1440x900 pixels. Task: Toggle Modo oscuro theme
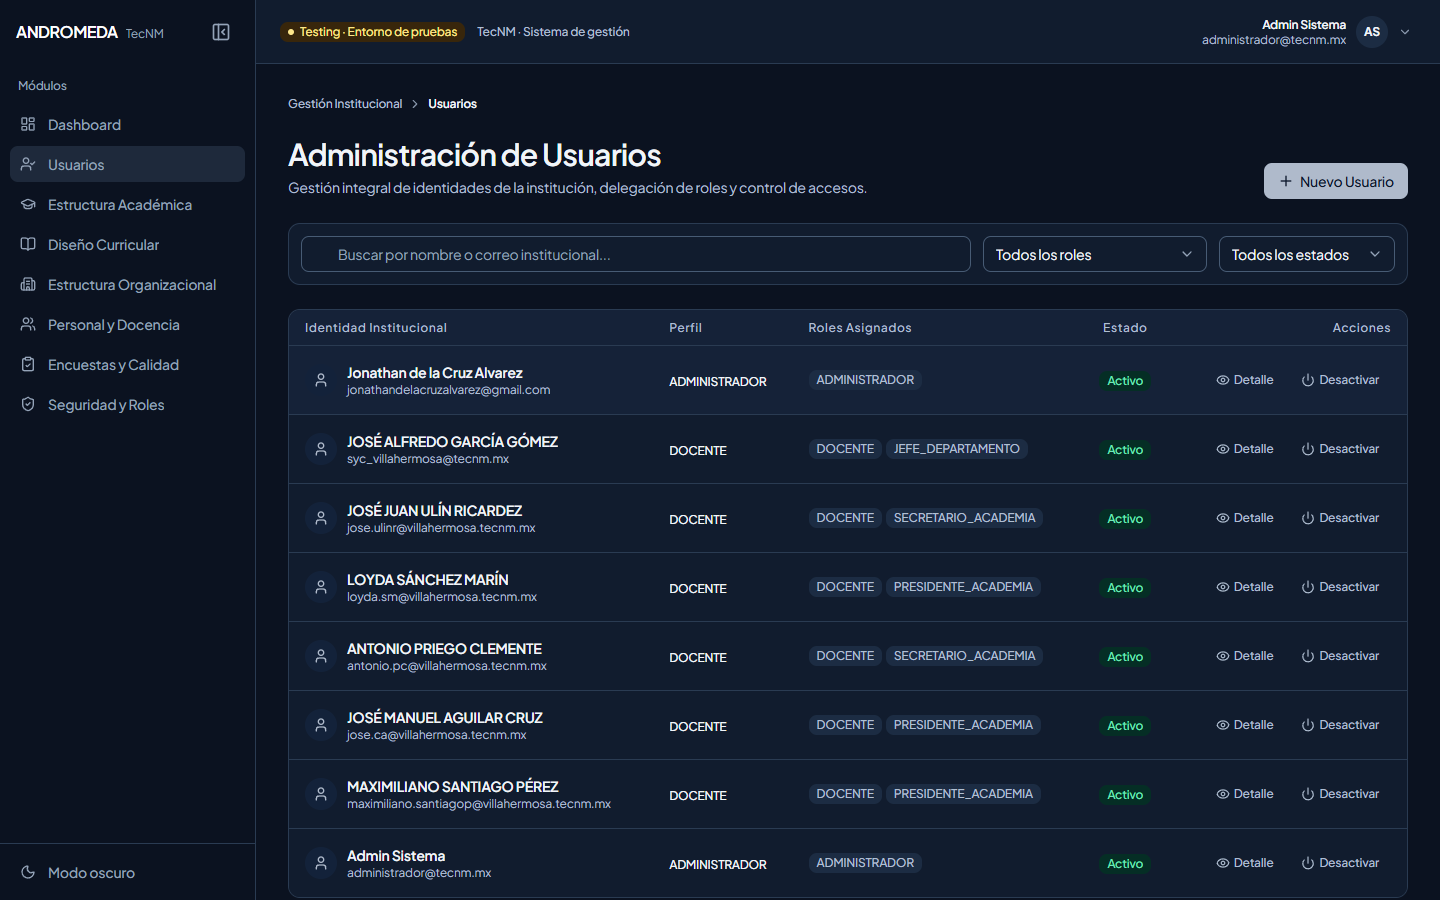[127, 872]
